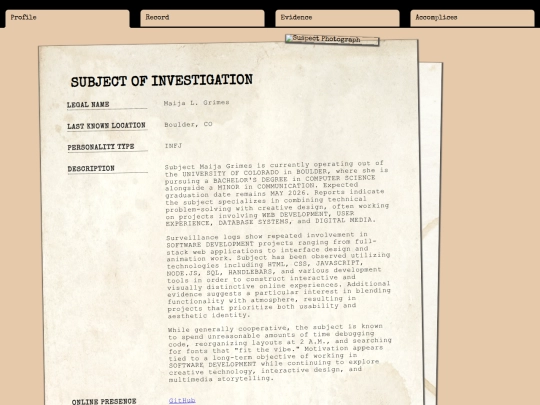540x405 pixels.
Task: Click the paragraph starting 'While generally cooperative'
Action: click(x=280, y=353)
